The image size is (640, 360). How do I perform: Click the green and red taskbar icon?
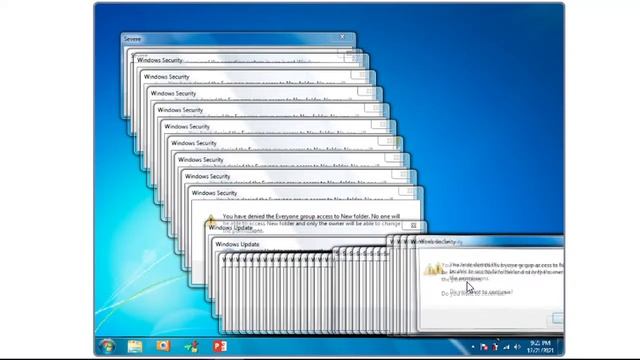coord(191,347)
